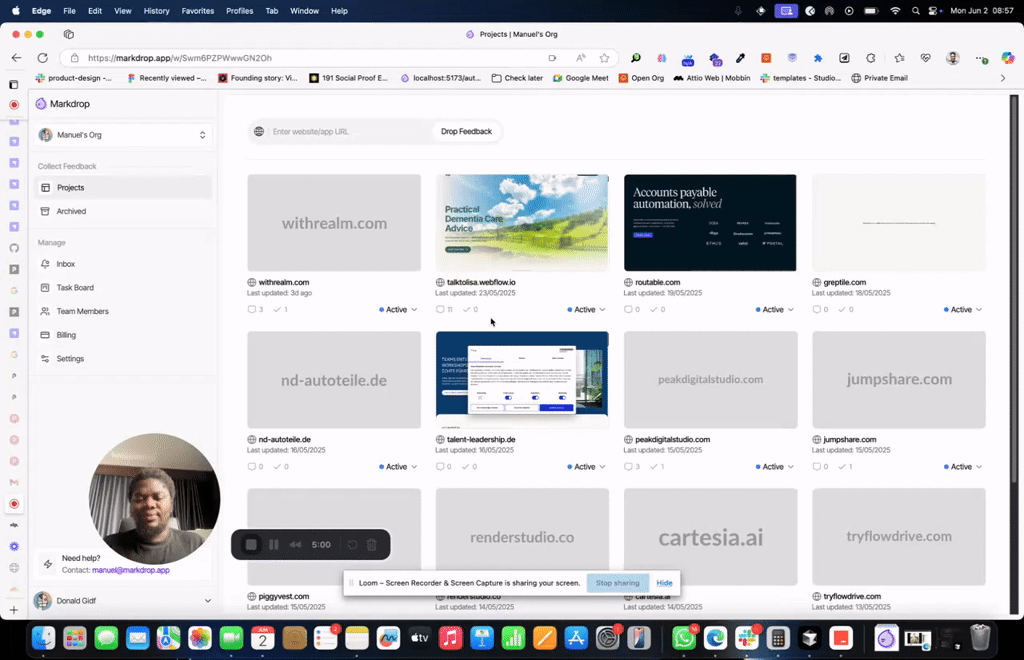Open WhatsApp from the Dock
The image size is (1024, 660).
(684, 638)
